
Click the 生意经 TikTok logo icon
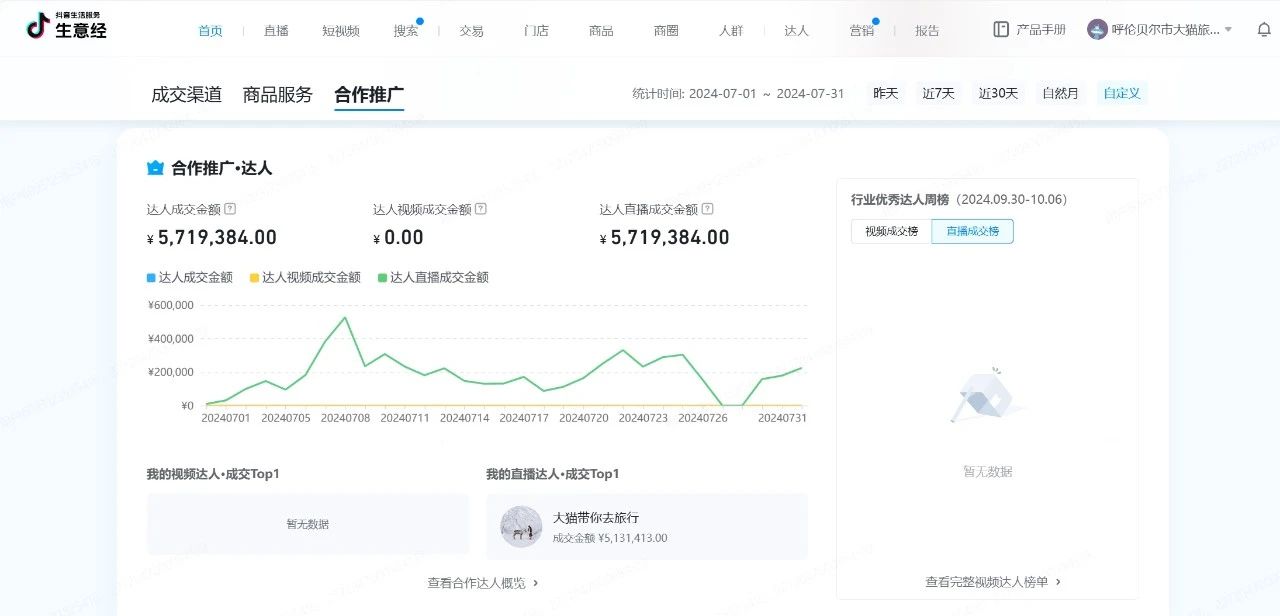coord(38,27)
